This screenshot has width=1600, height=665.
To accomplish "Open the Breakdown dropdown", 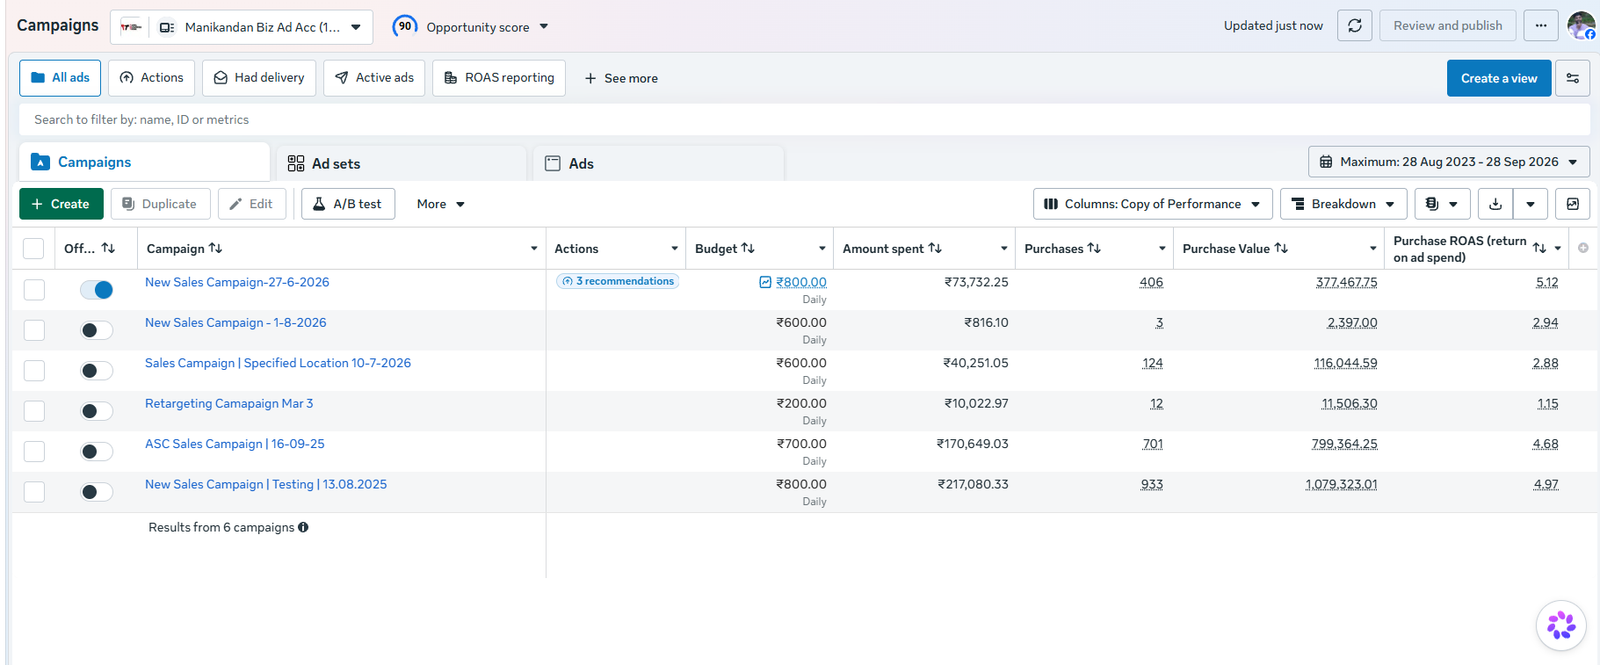I will coord(1343,204).
